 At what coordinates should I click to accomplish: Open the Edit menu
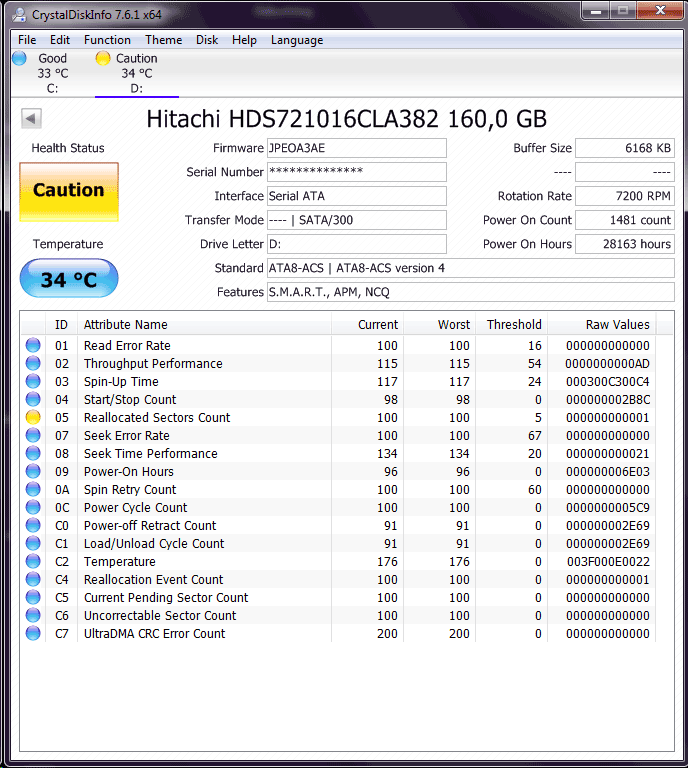pos(60,40)
